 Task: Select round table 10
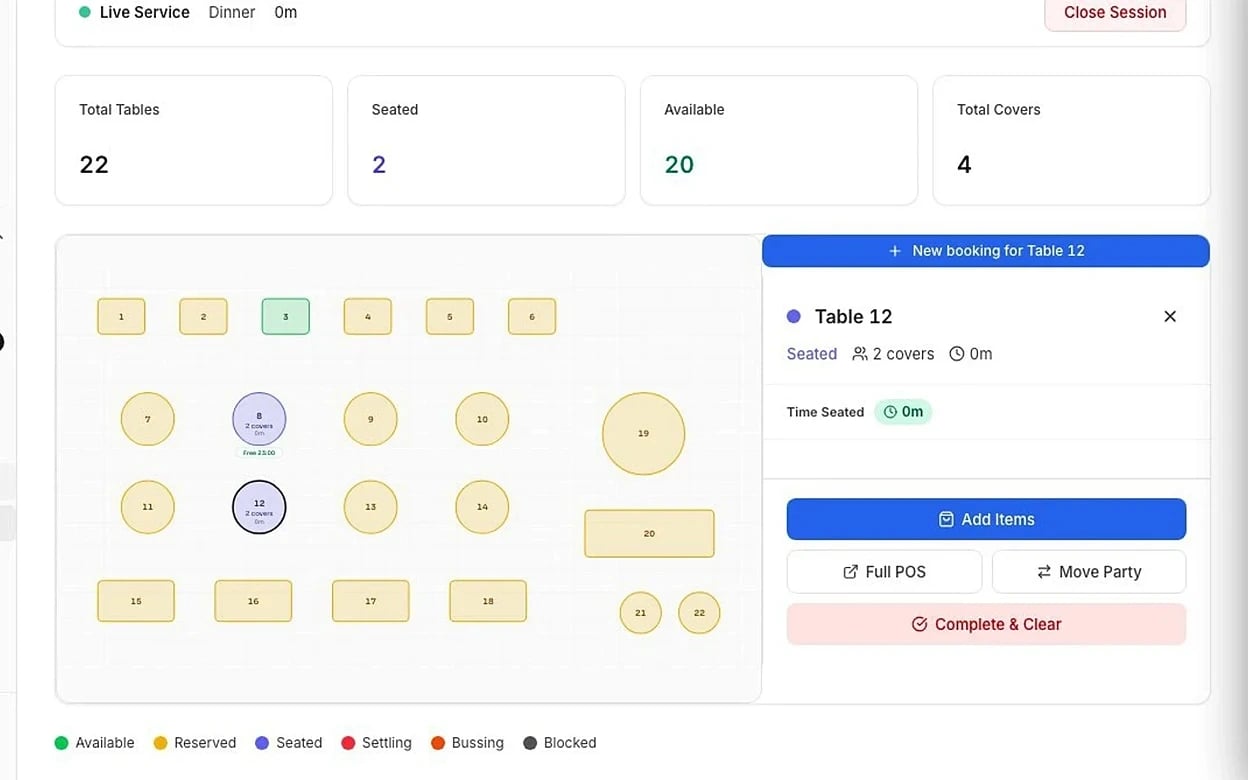[482, 419]
